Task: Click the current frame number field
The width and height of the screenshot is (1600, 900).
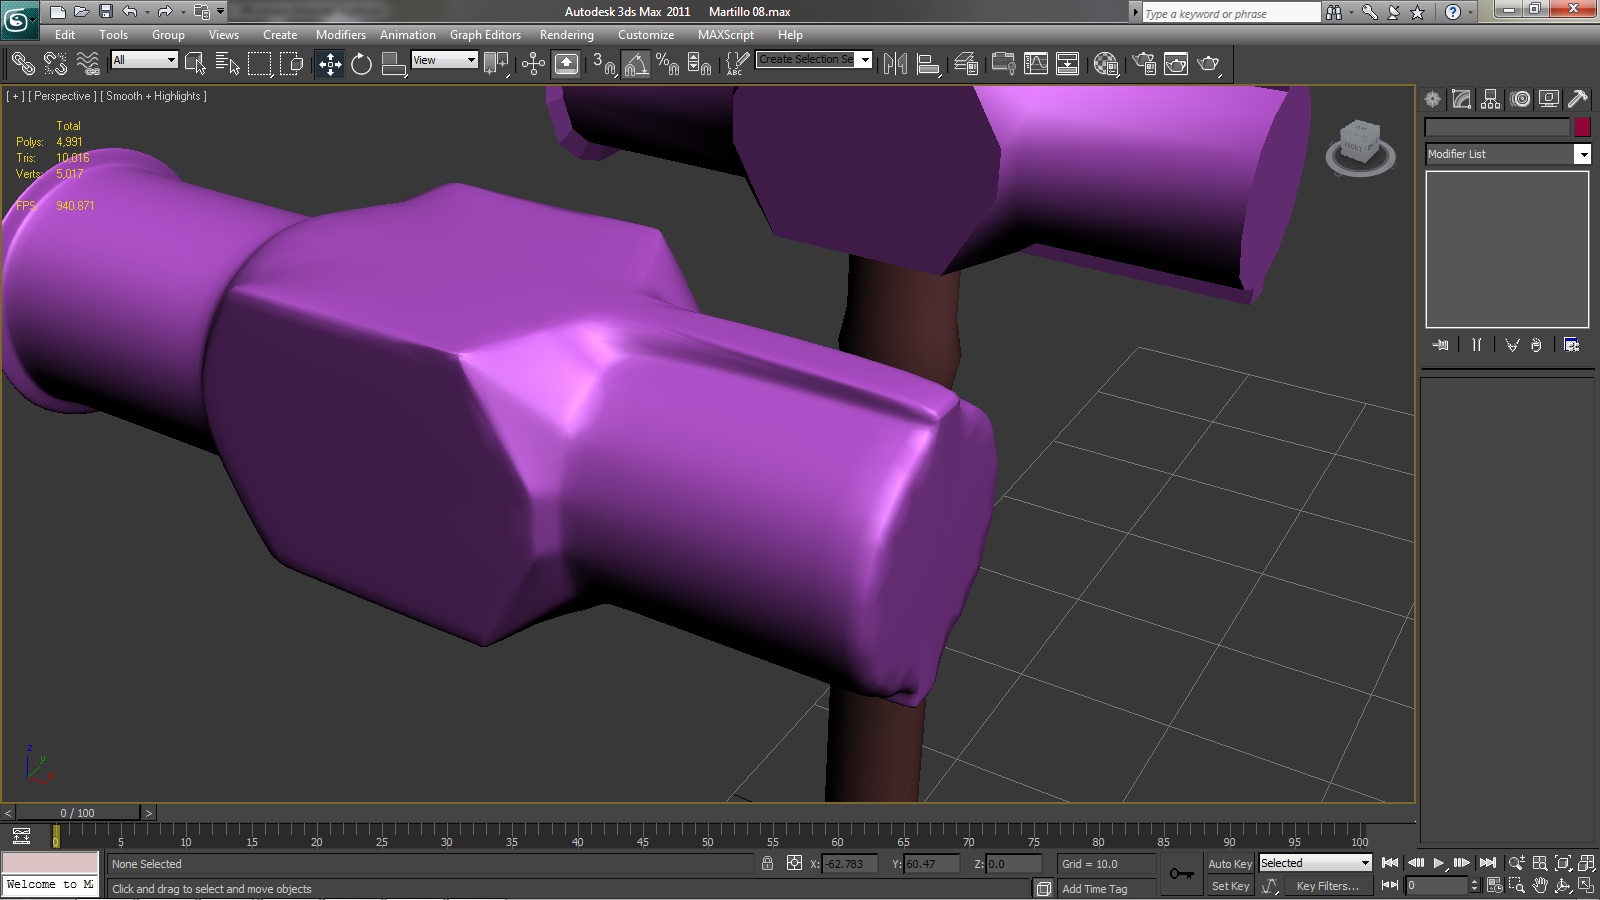Action: 1436,886
